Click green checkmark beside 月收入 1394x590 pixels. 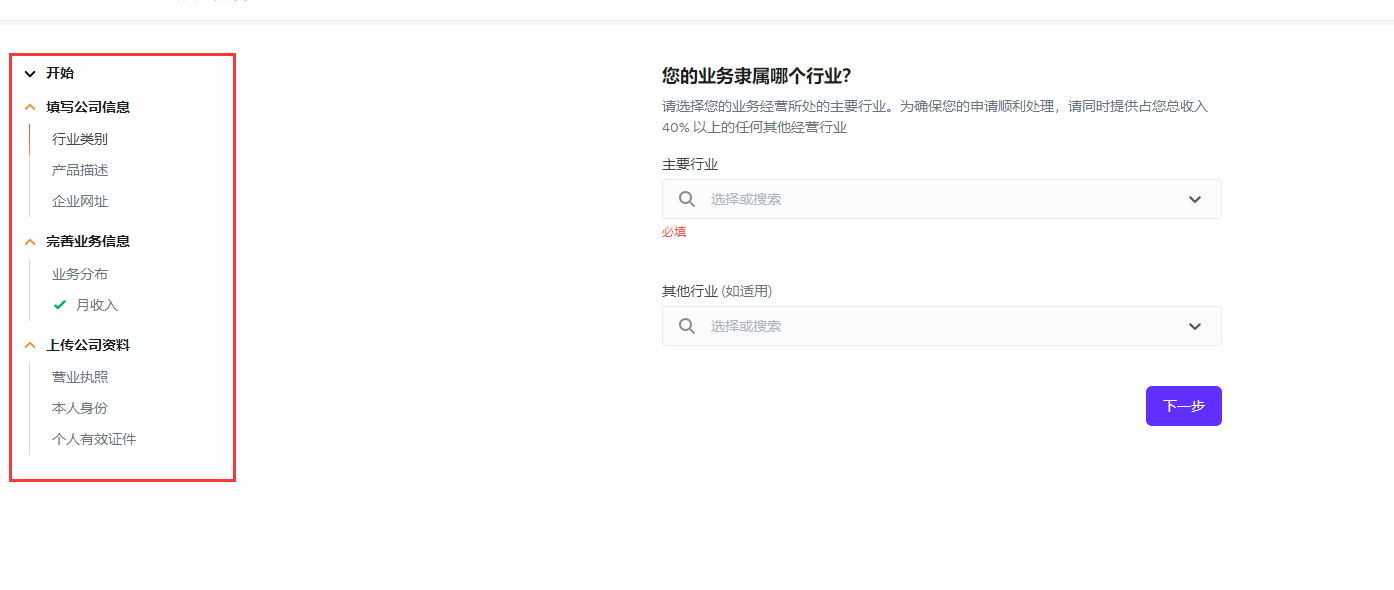pos(59,305)
